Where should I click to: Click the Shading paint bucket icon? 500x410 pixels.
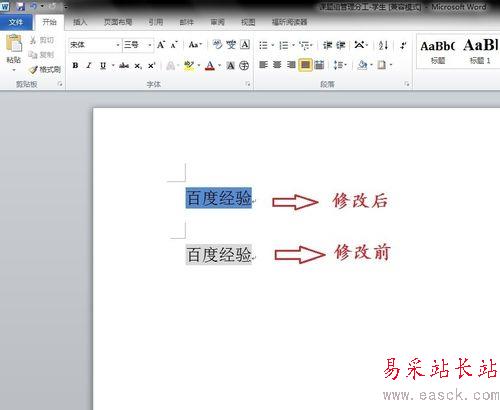pyautogui.click(x=362, y=65)
